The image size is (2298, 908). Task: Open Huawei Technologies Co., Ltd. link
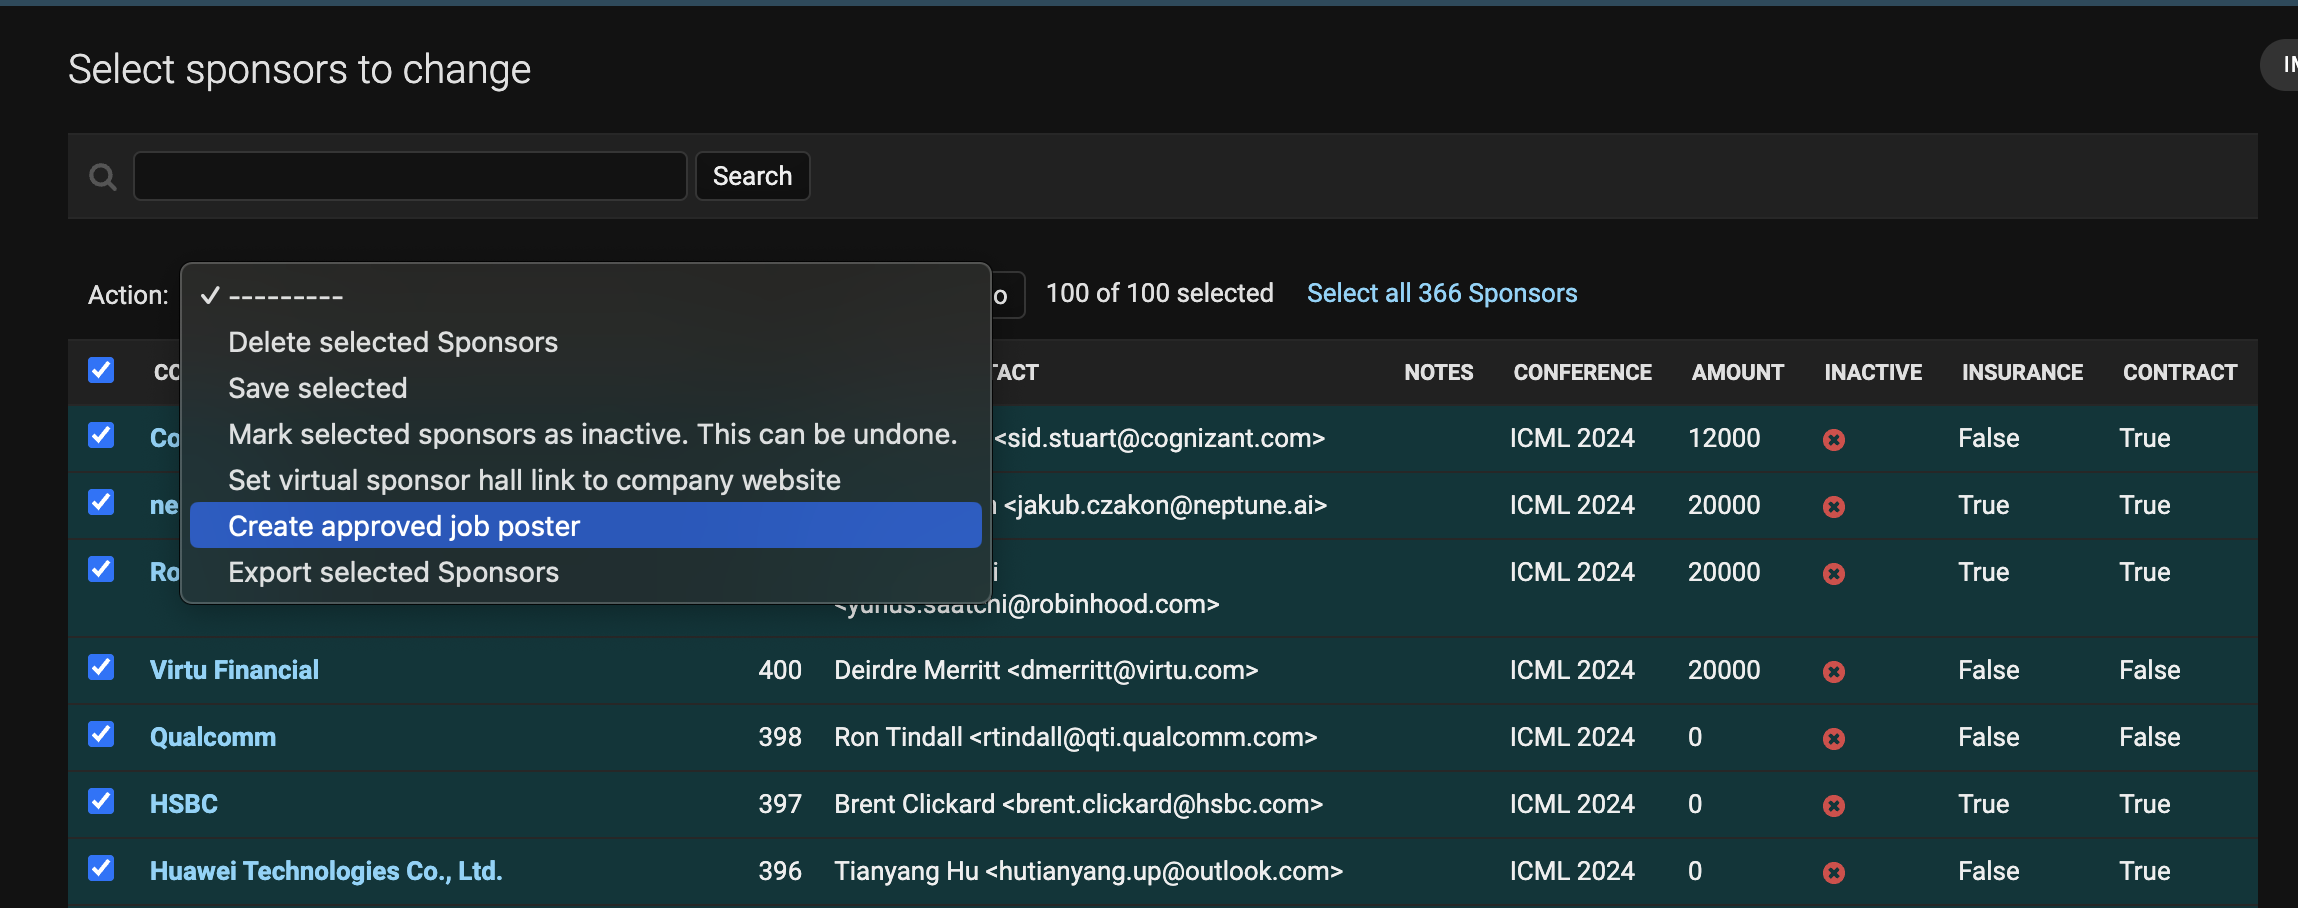coord(326,871)
